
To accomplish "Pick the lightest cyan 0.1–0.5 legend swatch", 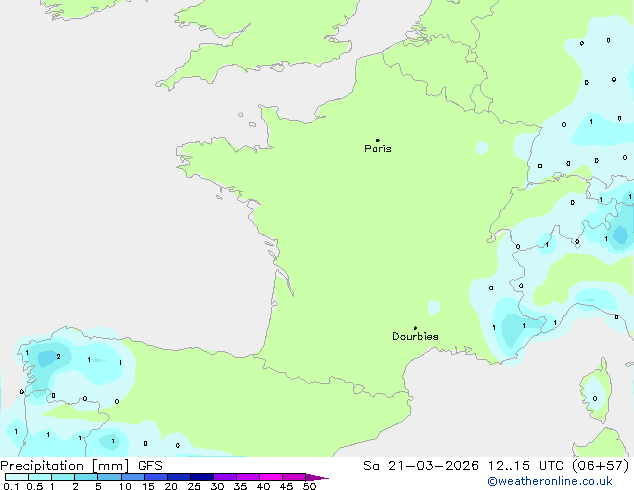I will click(x=17, y=477).
